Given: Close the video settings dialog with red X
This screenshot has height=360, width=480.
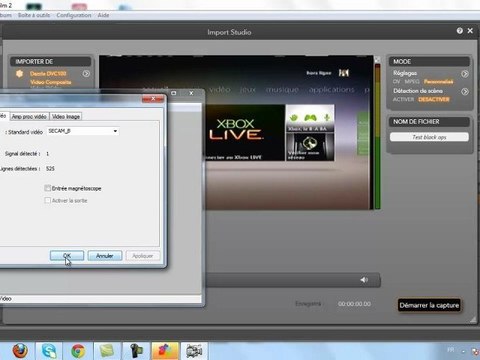Looking at the screenshot, I should [153, 99].
